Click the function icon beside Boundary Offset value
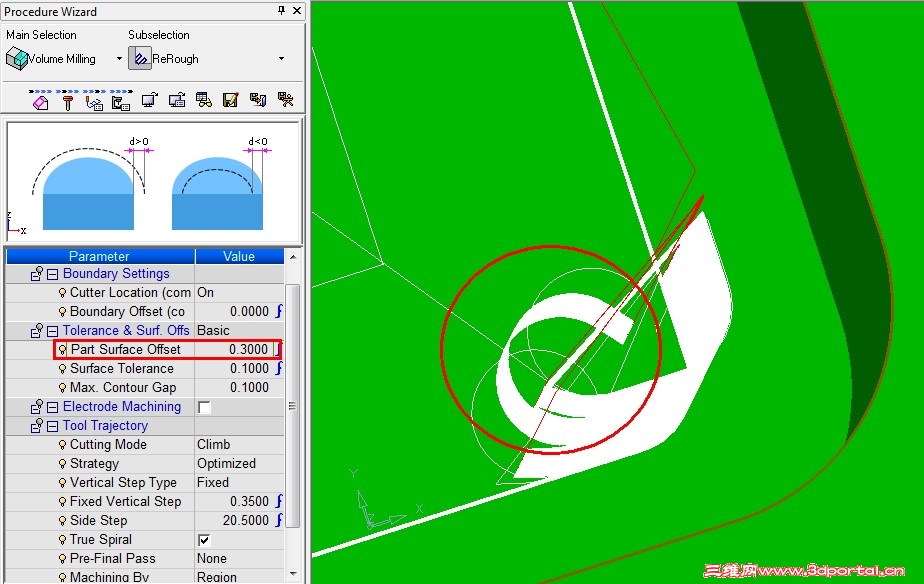 279,311
